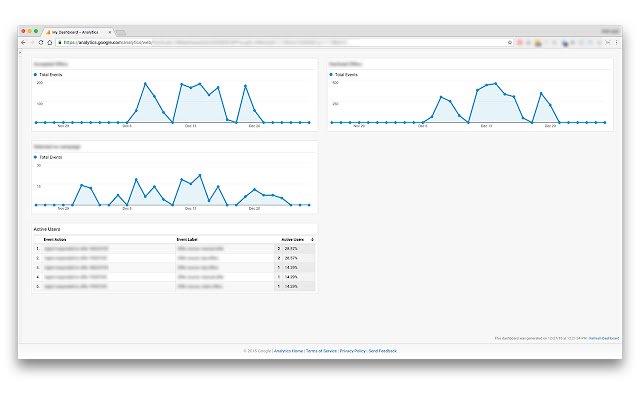The width and height of the screenshot is (640, 400).
Task: Click Total Events legend in the 500-scale chart
Action: click(344, 75)
